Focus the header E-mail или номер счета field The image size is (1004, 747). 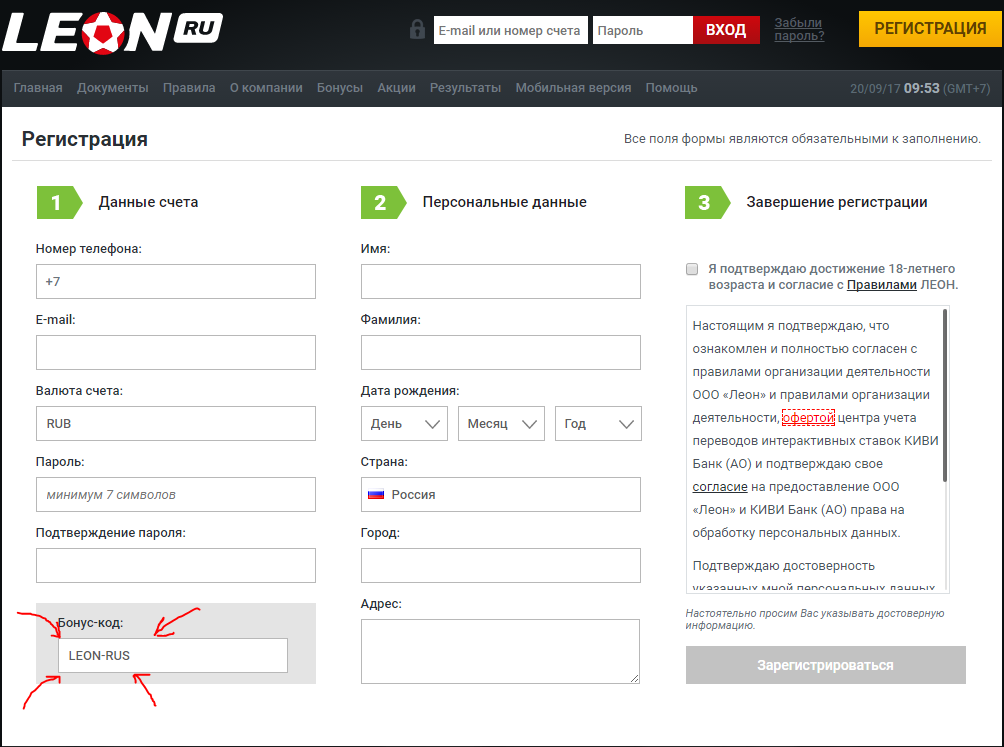(510, 30)
